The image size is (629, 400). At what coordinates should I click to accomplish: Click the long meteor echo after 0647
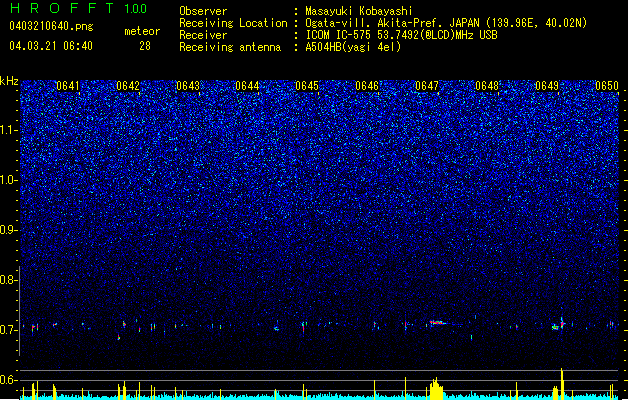tap(440, 323)
